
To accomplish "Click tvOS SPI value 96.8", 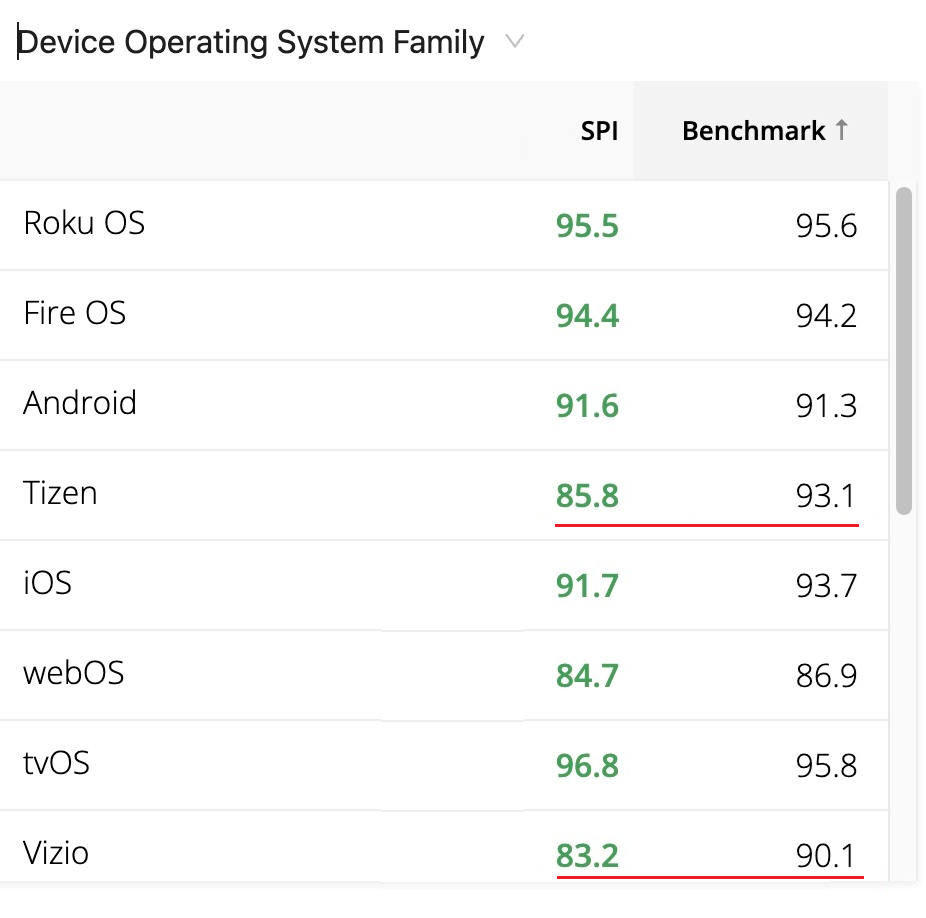I will (587, 766).
